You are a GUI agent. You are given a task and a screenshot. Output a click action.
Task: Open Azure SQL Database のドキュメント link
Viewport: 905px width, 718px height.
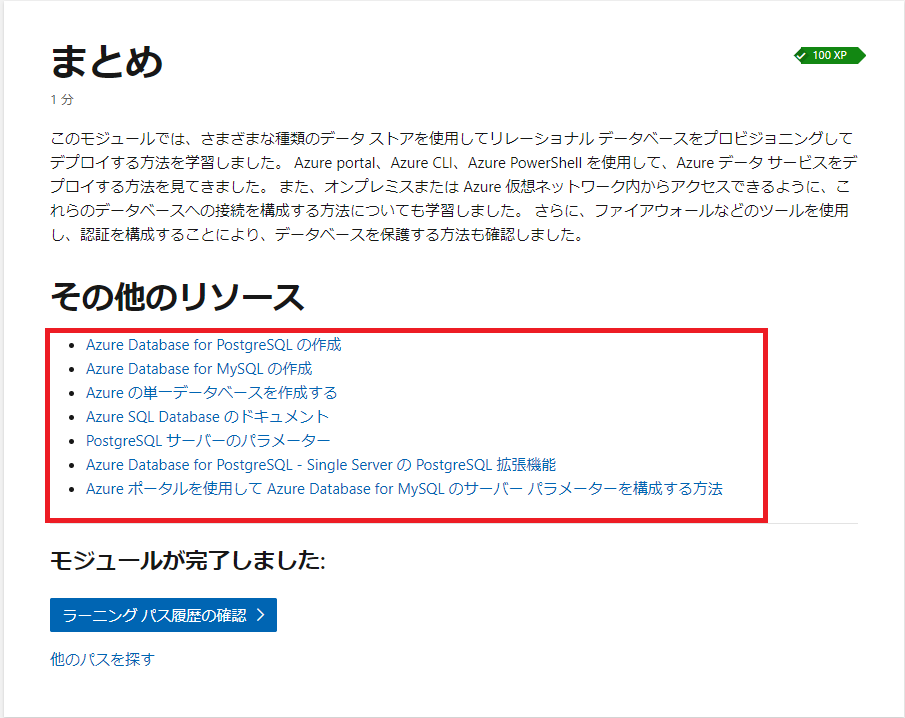tap(207, 417)
